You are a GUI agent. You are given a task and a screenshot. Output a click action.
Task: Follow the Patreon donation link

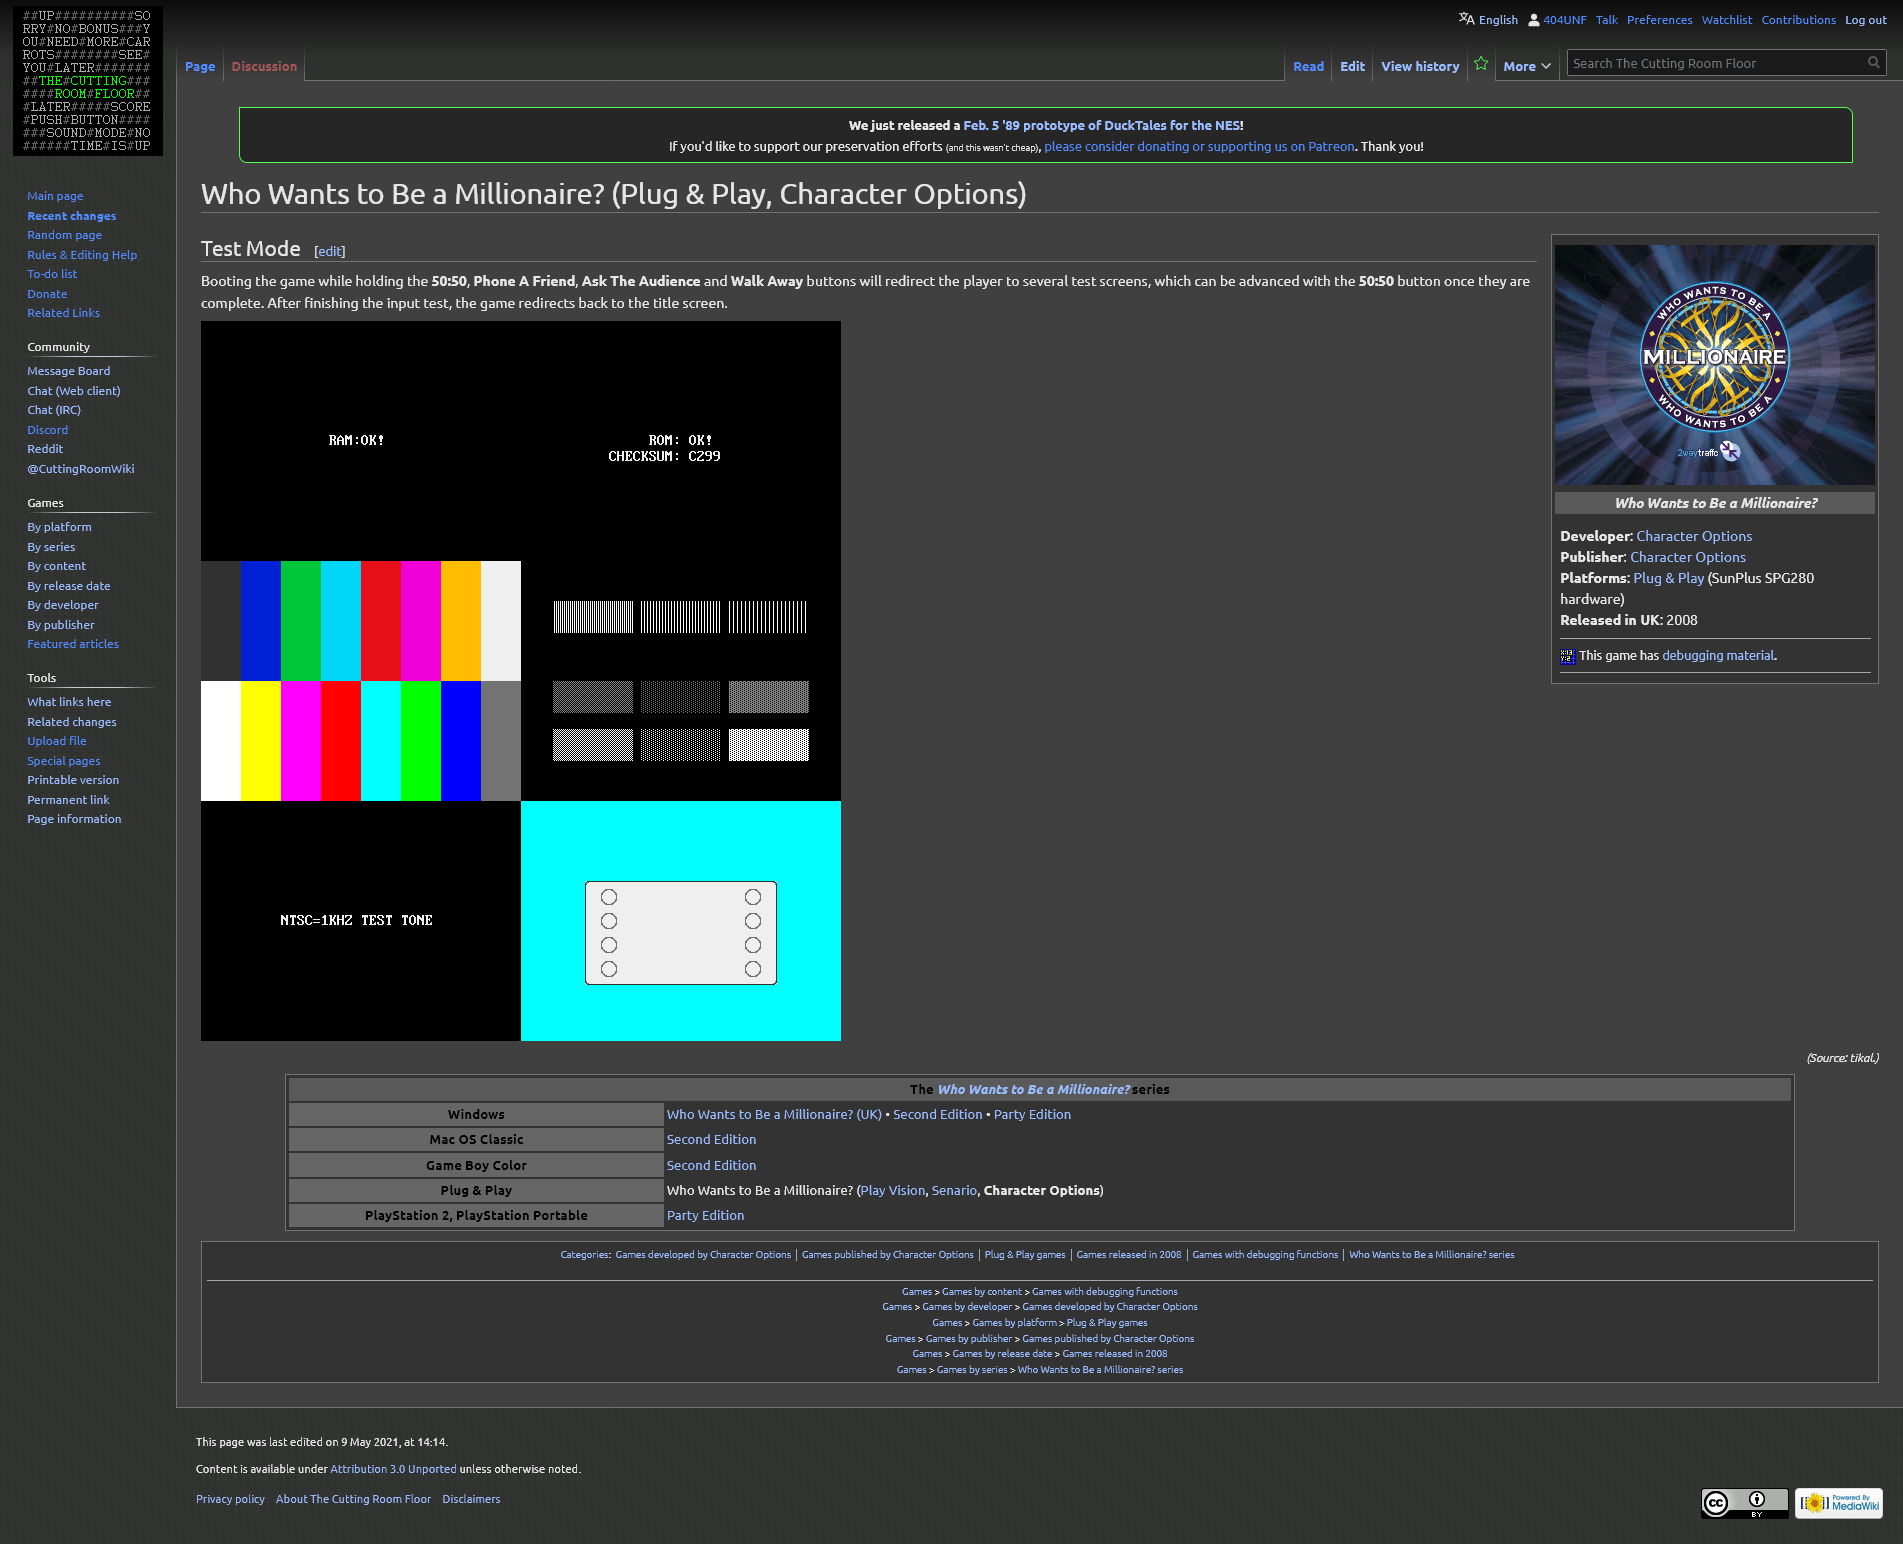tap(1199, 146)
